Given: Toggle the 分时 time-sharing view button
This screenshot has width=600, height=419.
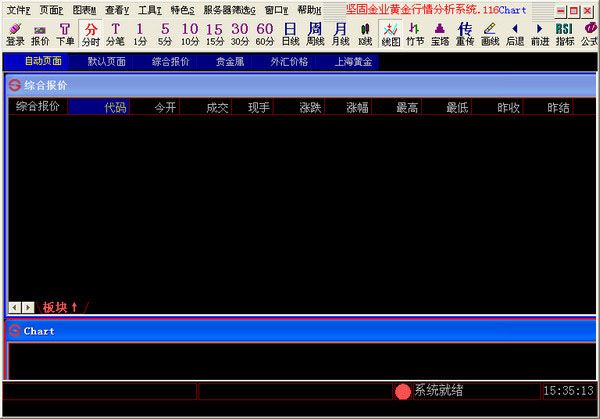Looking at the screenshot, I should click(x=90, y=34).
